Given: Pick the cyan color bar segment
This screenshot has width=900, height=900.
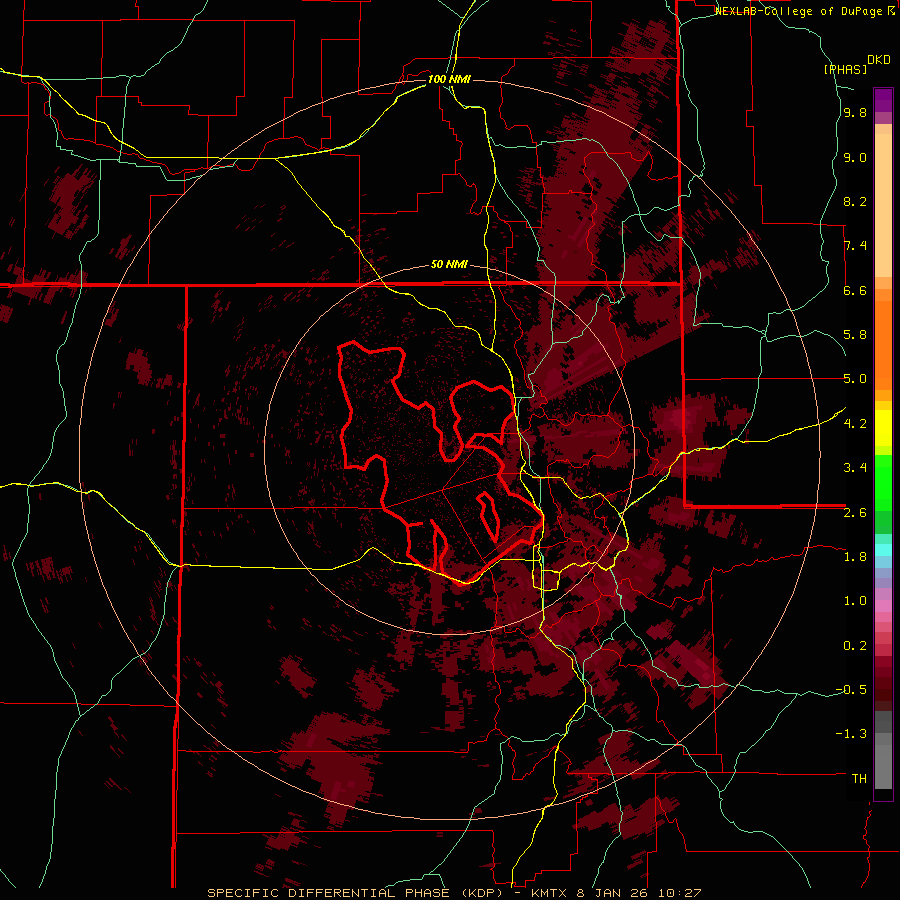Looking at the screenshot, I should tap(883, 549).
